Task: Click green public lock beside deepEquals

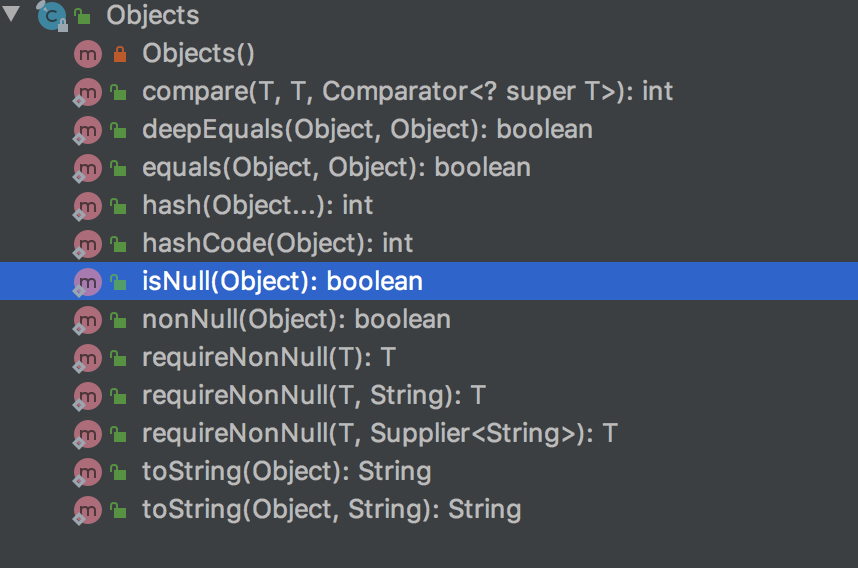Action: point(119,130)
